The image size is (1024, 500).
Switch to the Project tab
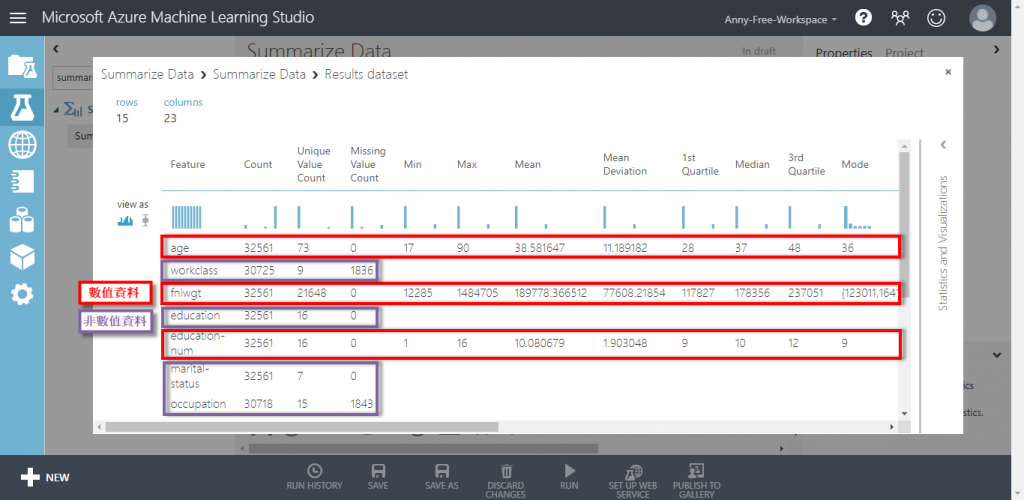904,53
